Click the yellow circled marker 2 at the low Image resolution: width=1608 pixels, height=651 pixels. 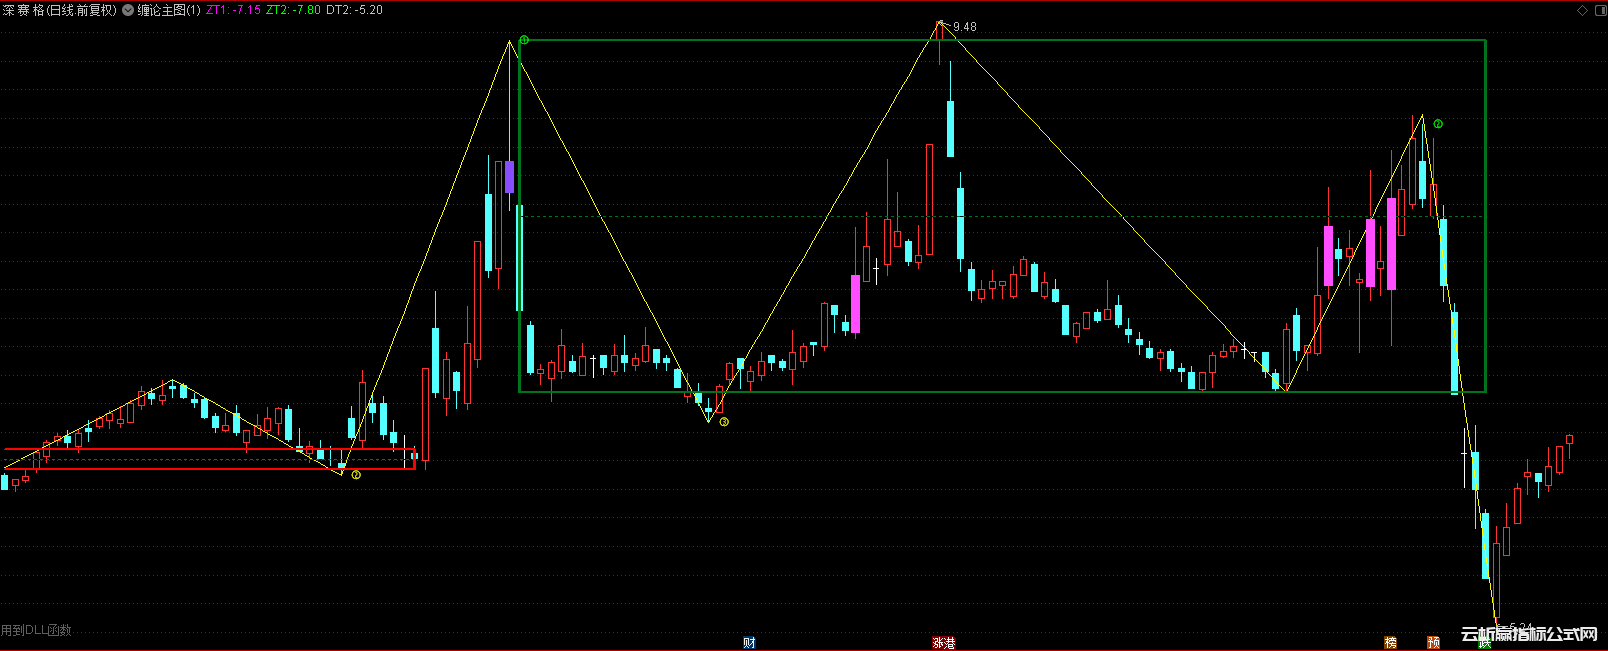[356, 475]
